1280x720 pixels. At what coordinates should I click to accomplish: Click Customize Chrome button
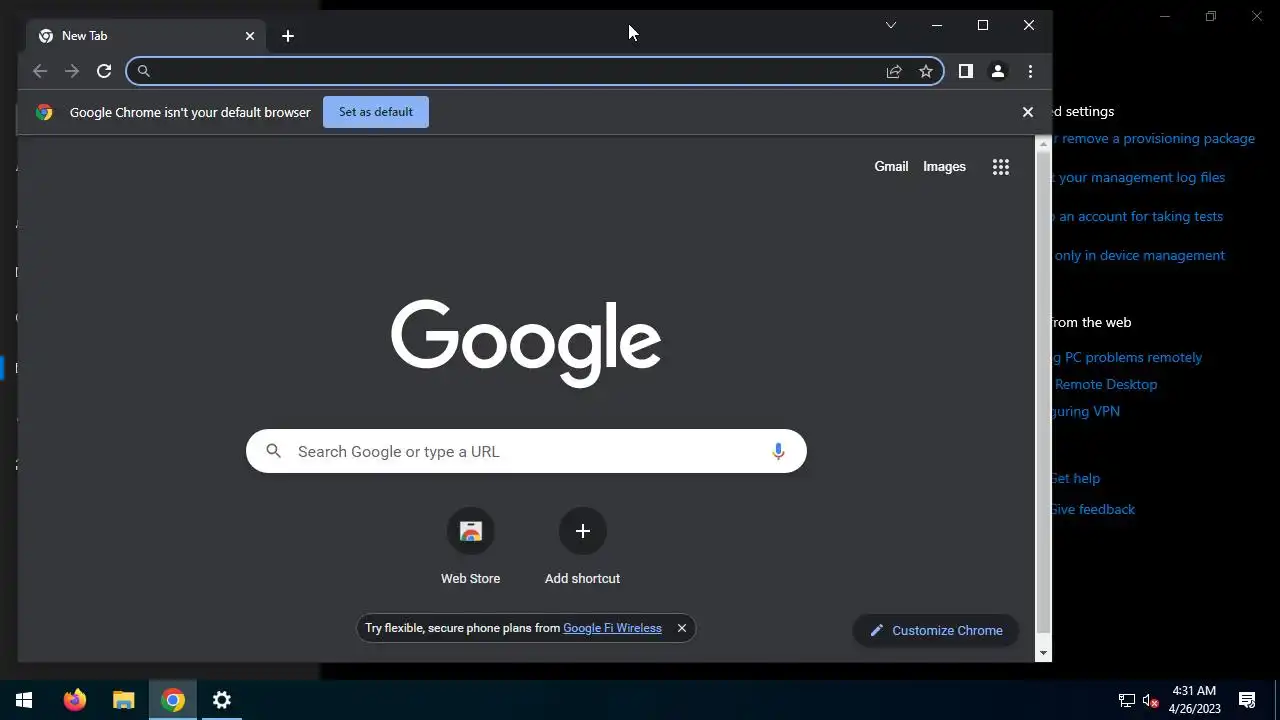(x=936, y=630)
